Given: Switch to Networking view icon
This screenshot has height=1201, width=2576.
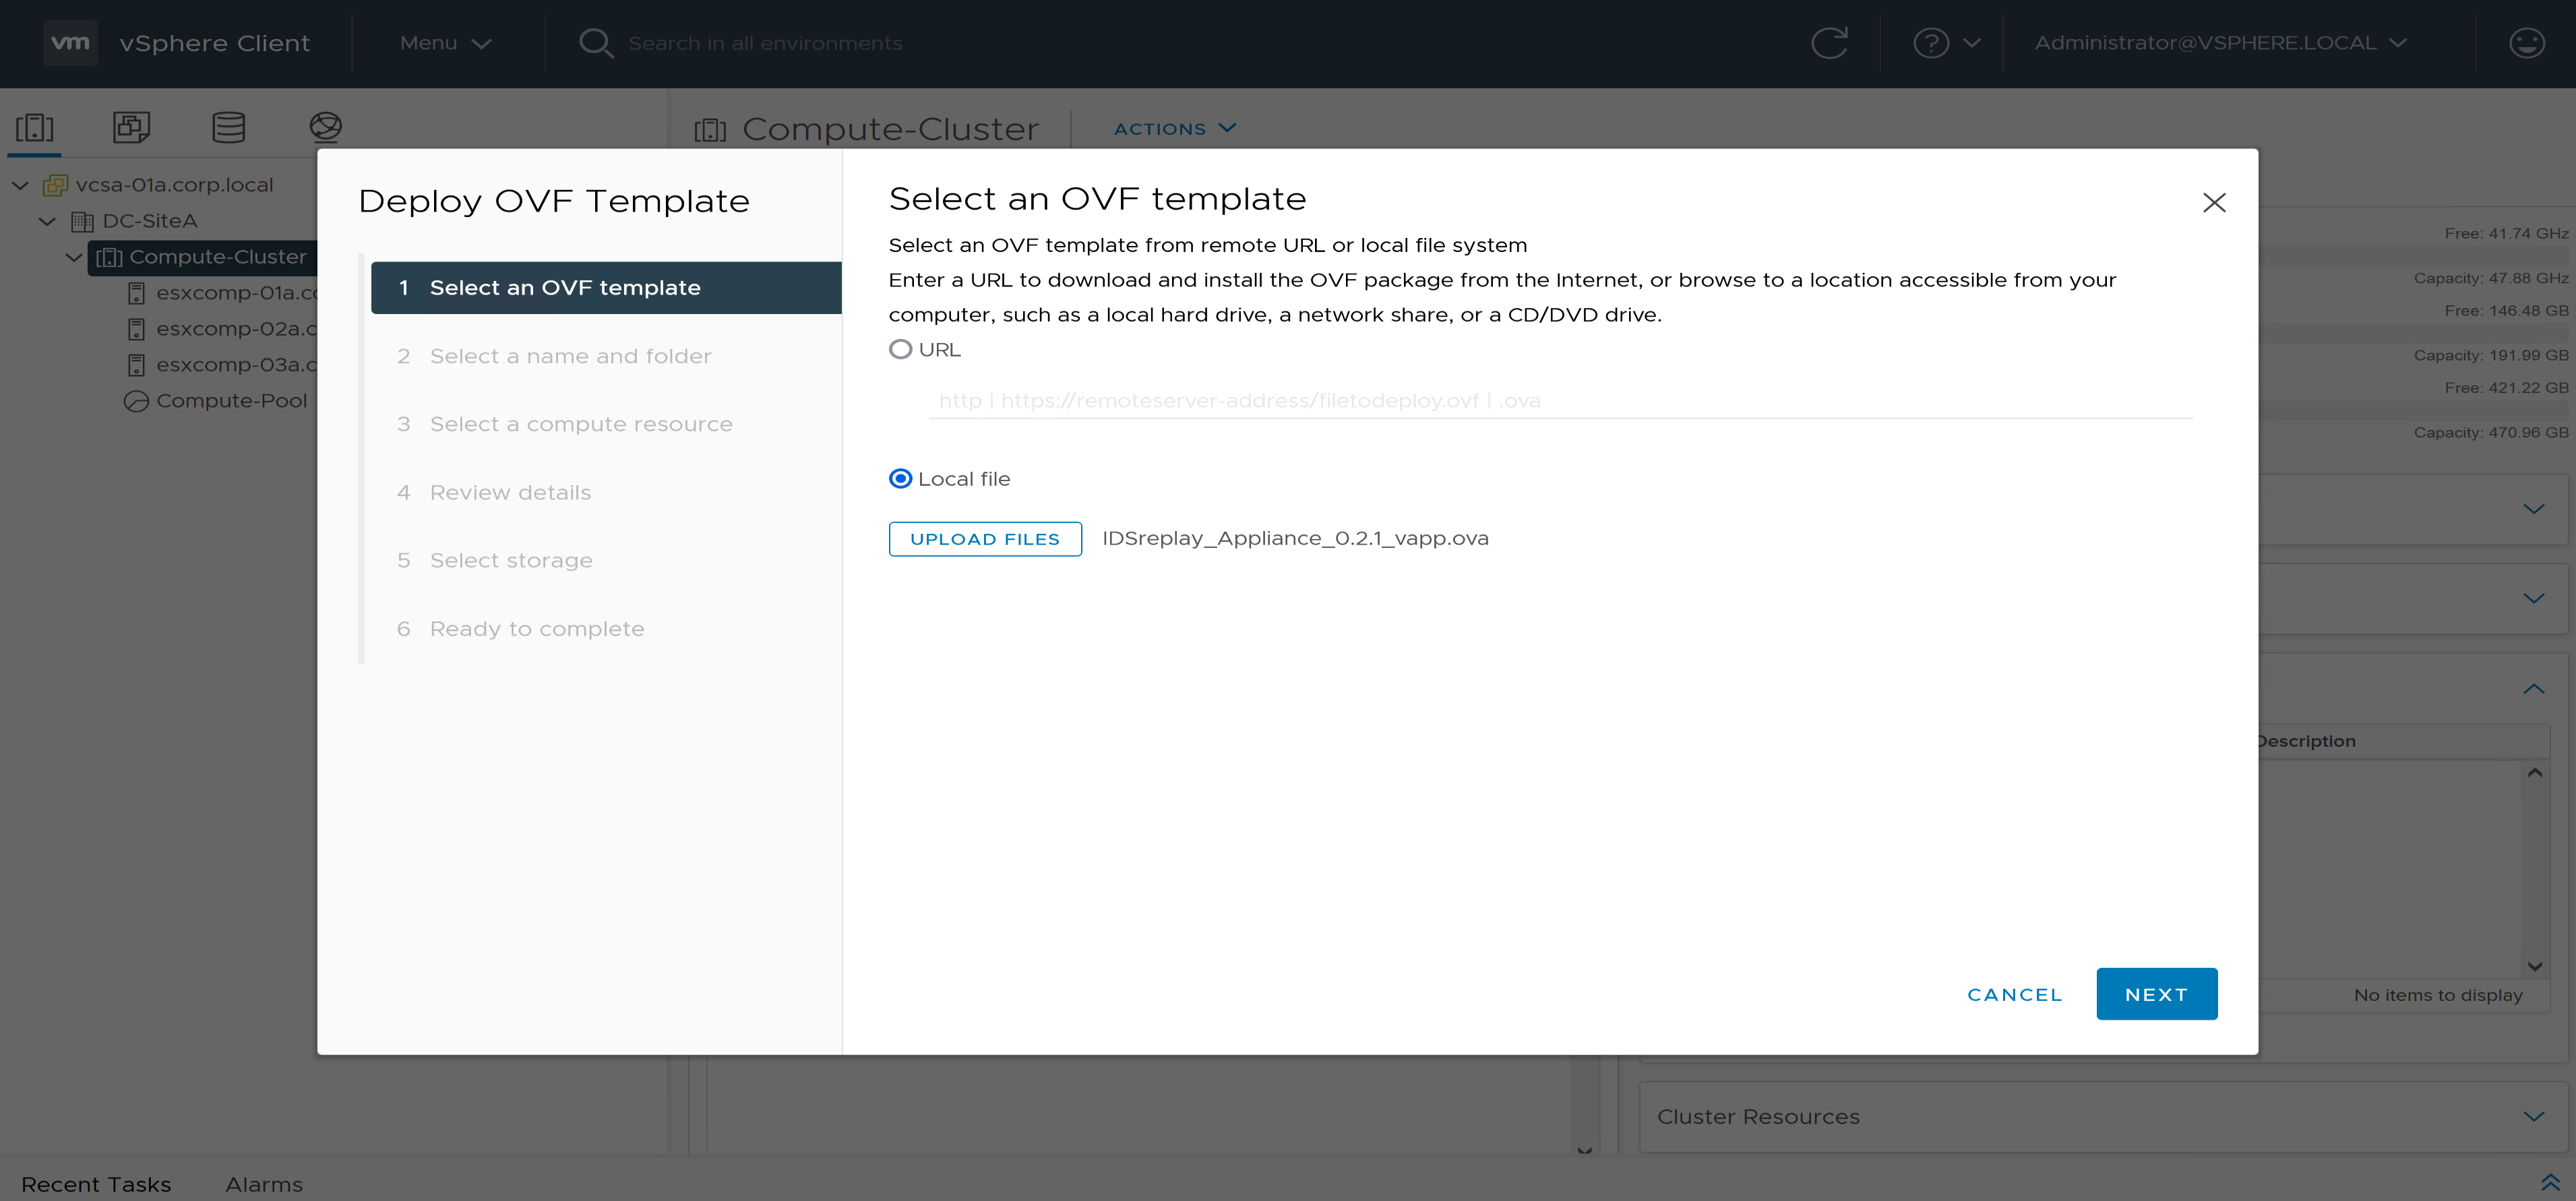Looking at the screenshot, I should tap(326, 127).
